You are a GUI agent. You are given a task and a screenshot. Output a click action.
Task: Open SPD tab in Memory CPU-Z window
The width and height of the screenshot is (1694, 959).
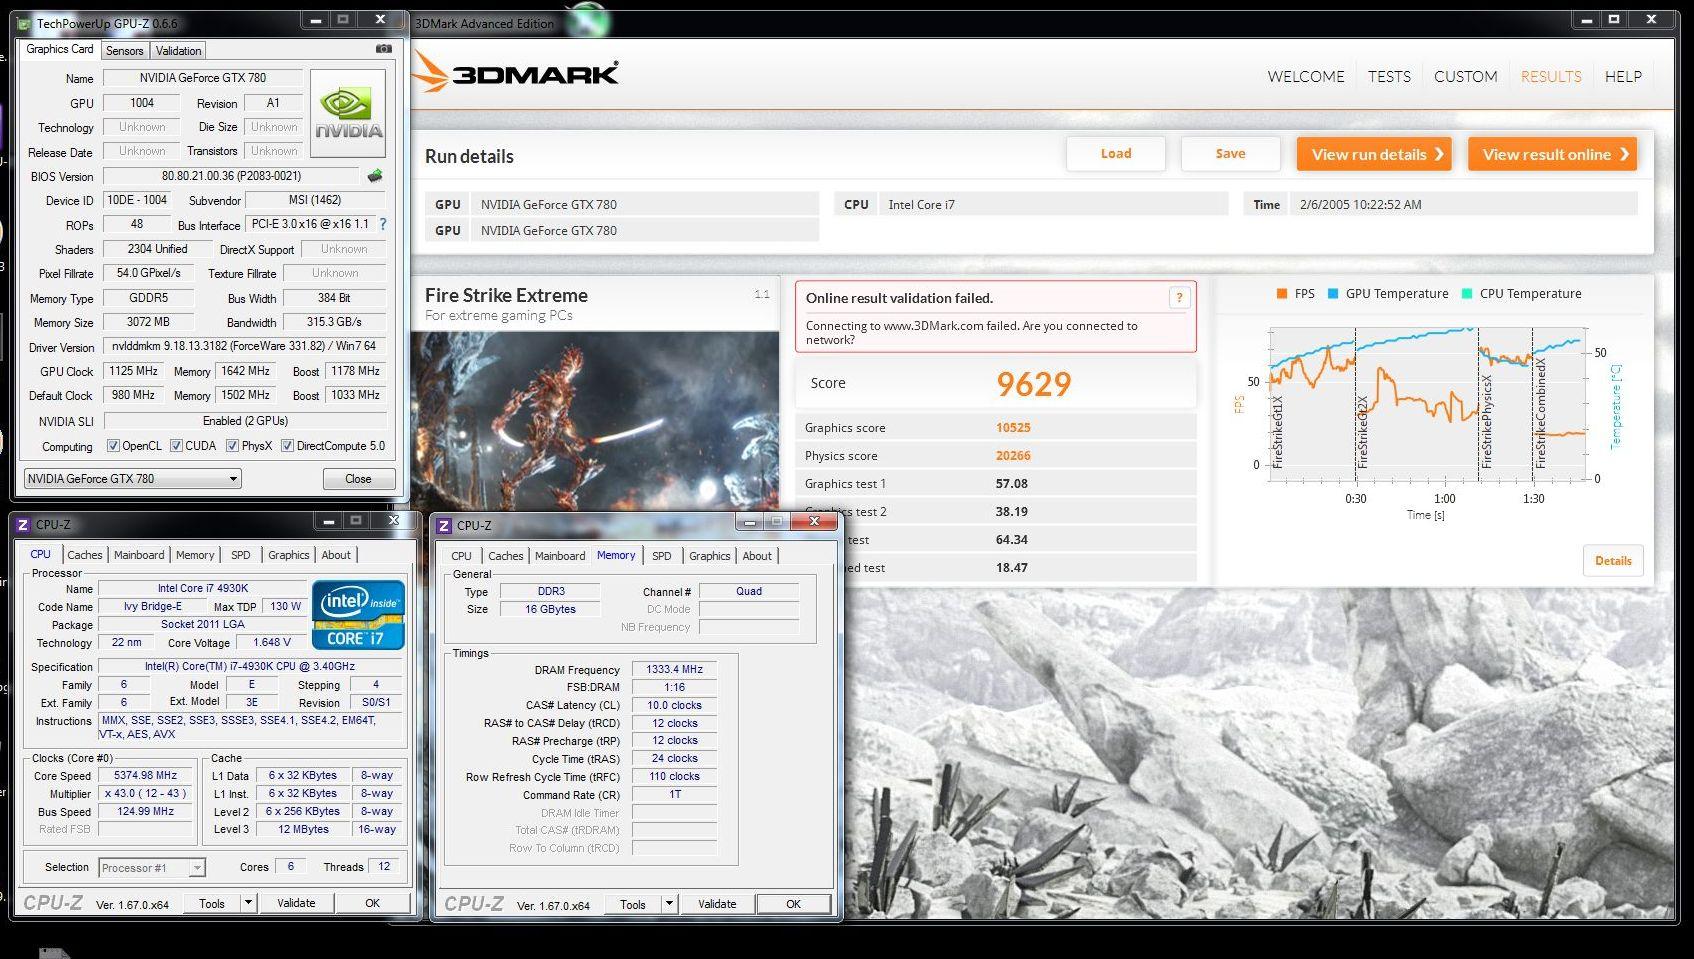coord(662,556)
